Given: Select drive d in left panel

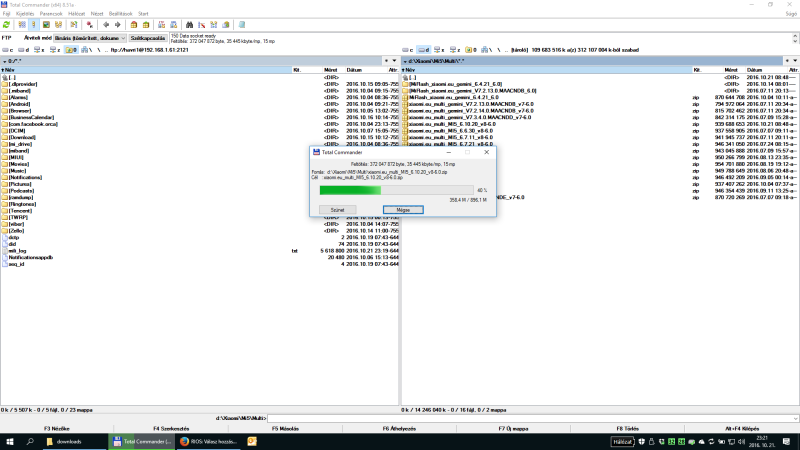Looking at the screenshot, I should pos(23,50).
